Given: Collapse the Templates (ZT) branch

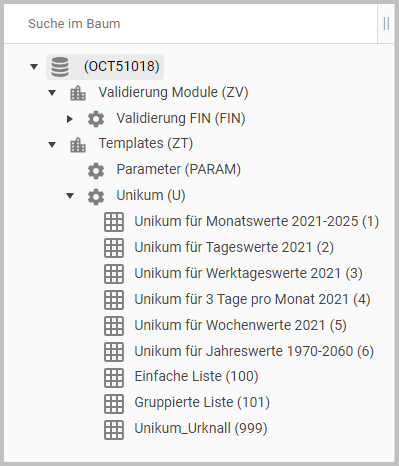Looking at the screenshot, I should 52,145.
